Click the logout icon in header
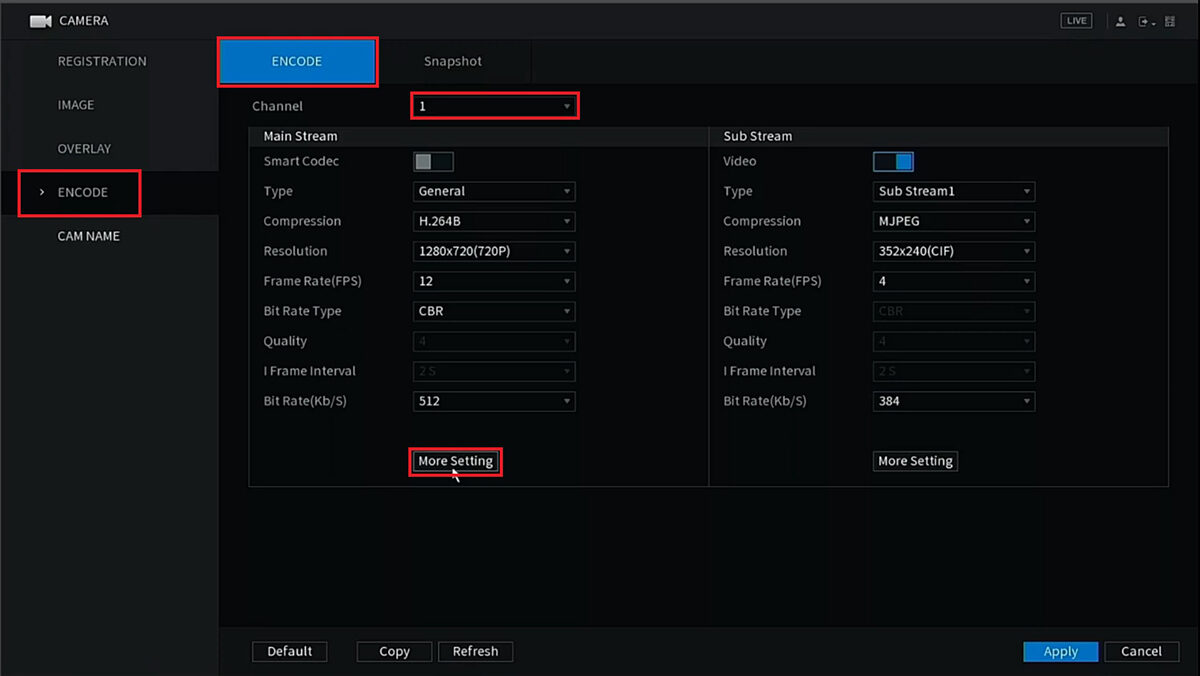 (1145, 21)
